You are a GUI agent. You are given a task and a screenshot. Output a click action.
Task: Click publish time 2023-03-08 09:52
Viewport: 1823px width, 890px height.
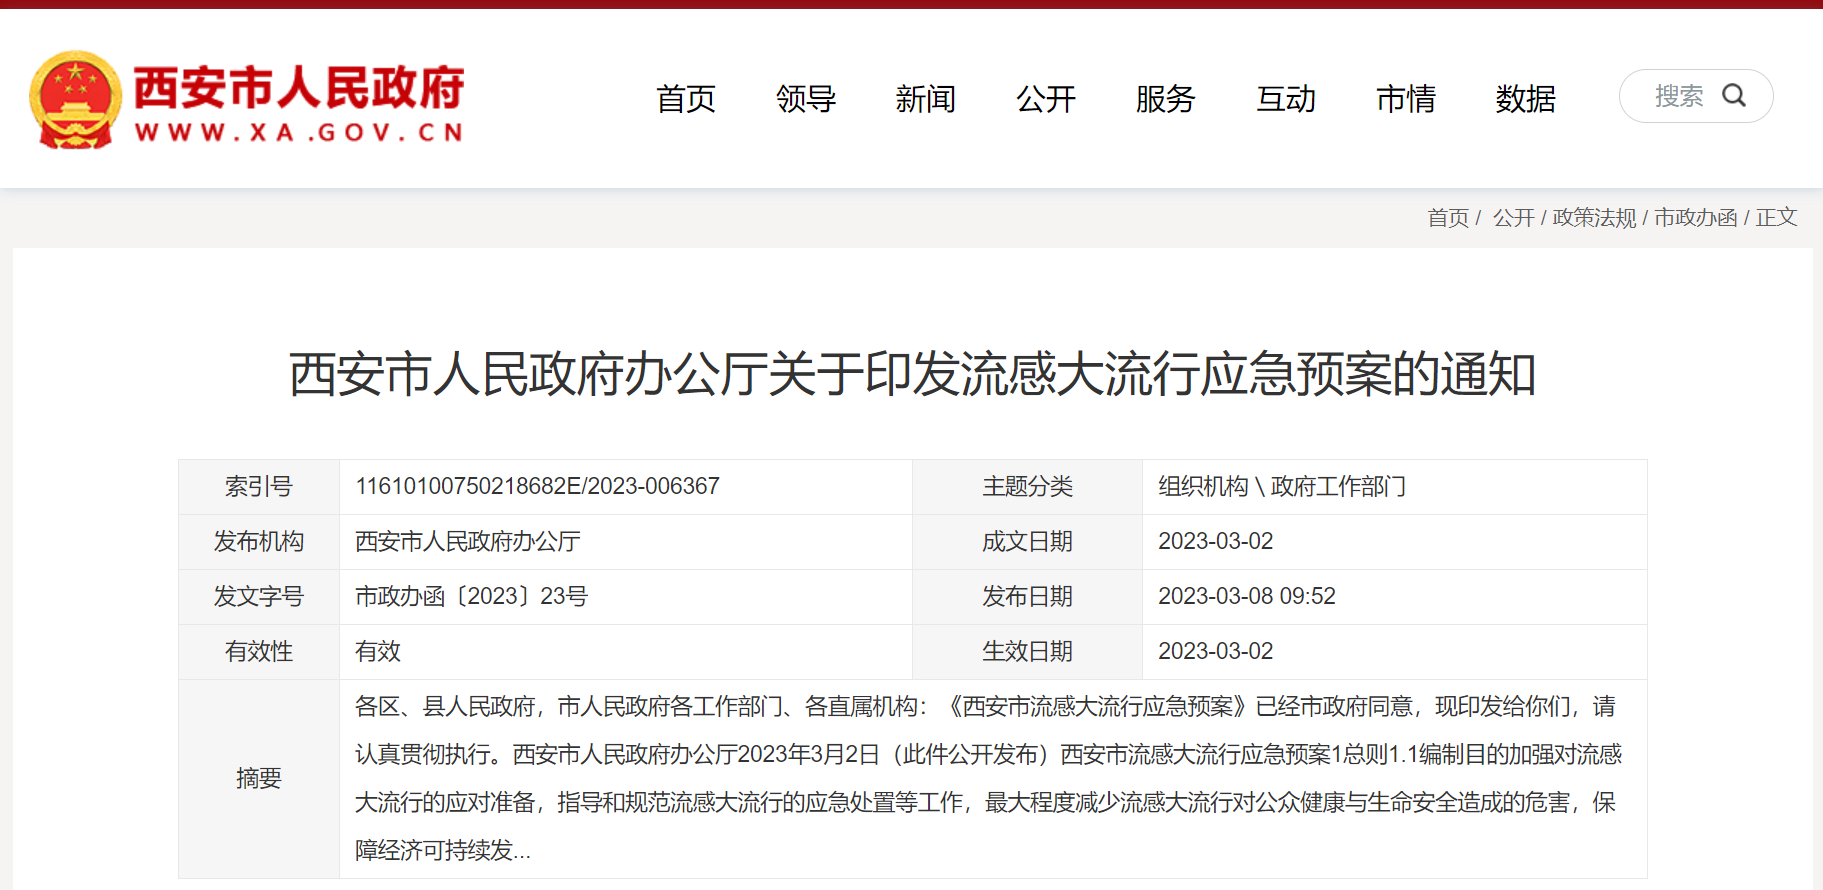1247,597
